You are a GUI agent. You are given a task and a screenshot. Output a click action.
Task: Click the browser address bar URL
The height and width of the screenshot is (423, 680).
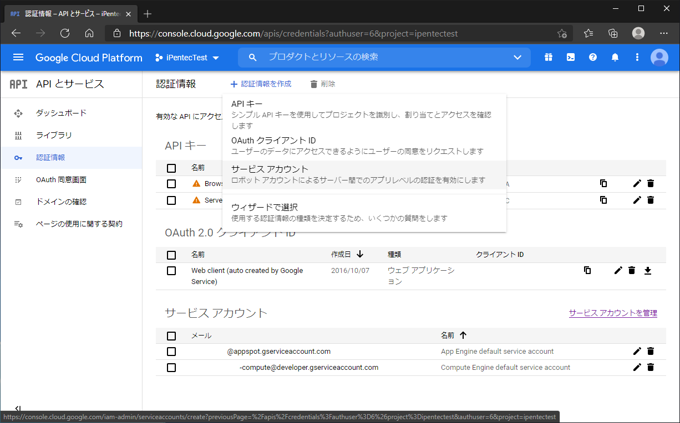pyautogui.click(x=293, y=33)
